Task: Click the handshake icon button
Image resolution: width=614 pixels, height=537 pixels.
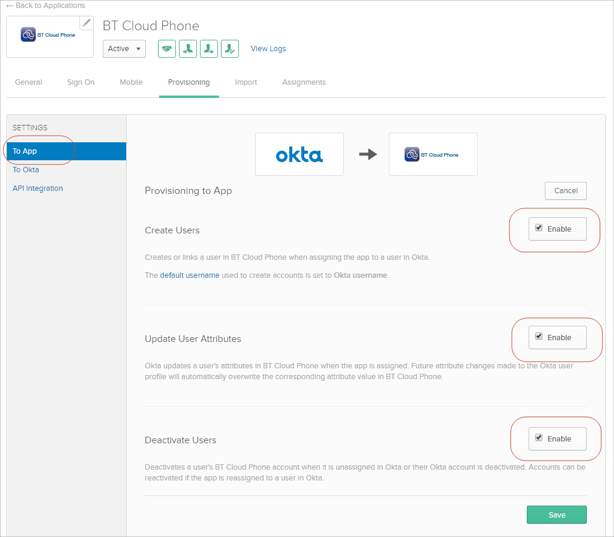Action: pos(167,48)
